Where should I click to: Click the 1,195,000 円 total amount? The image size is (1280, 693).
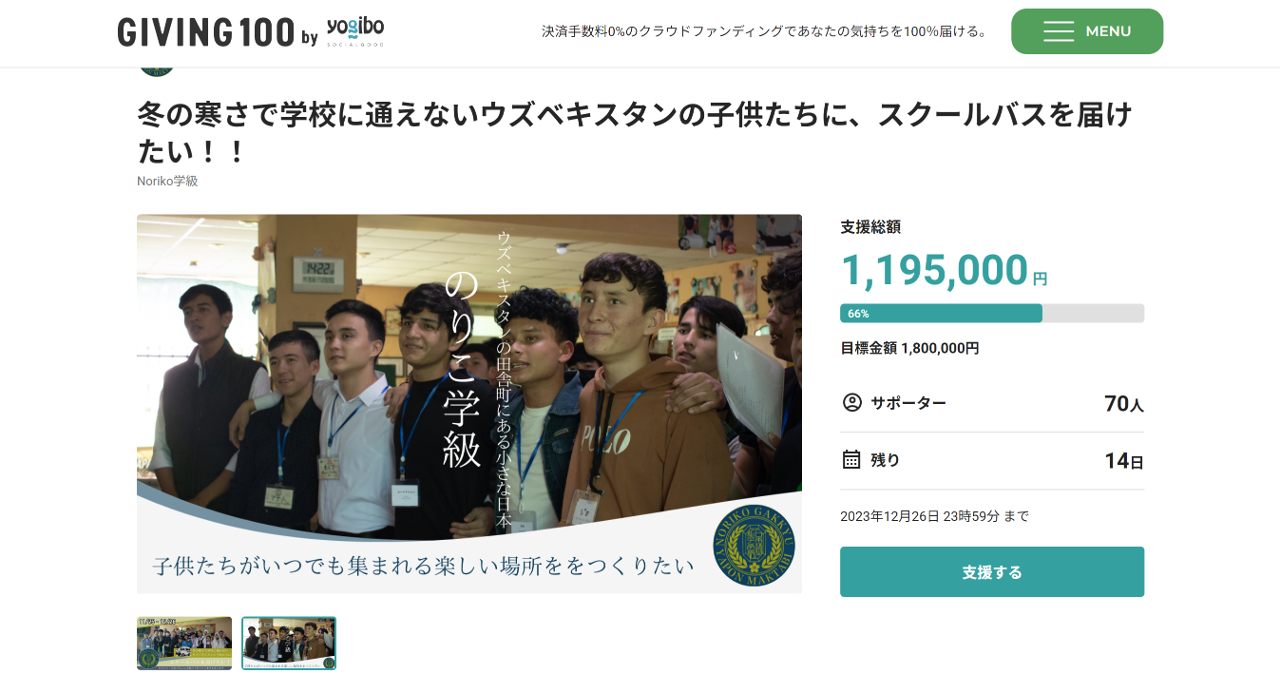click(x=944, y=269)
